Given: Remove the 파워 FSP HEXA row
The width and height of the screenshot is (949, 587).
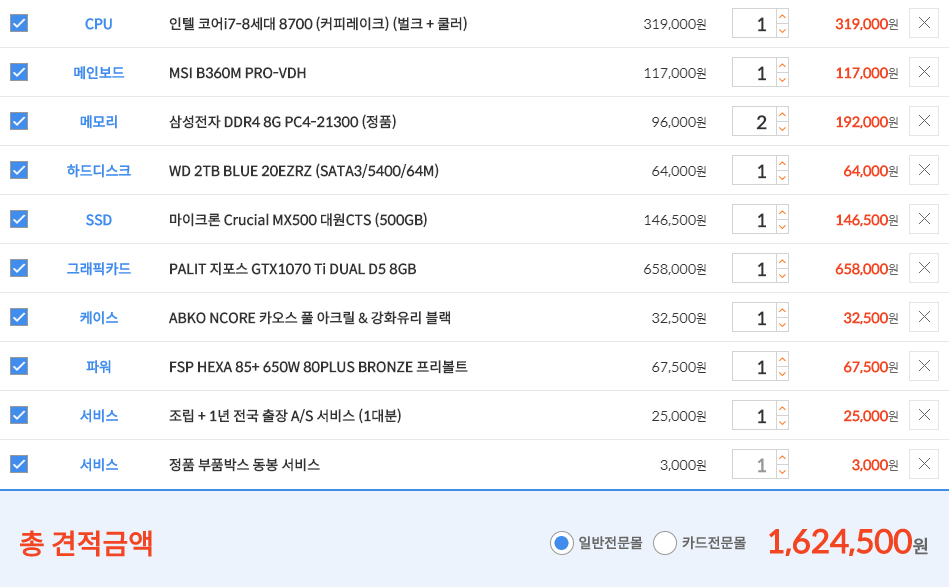Looking at the screenshot, I should click(924, 366).
